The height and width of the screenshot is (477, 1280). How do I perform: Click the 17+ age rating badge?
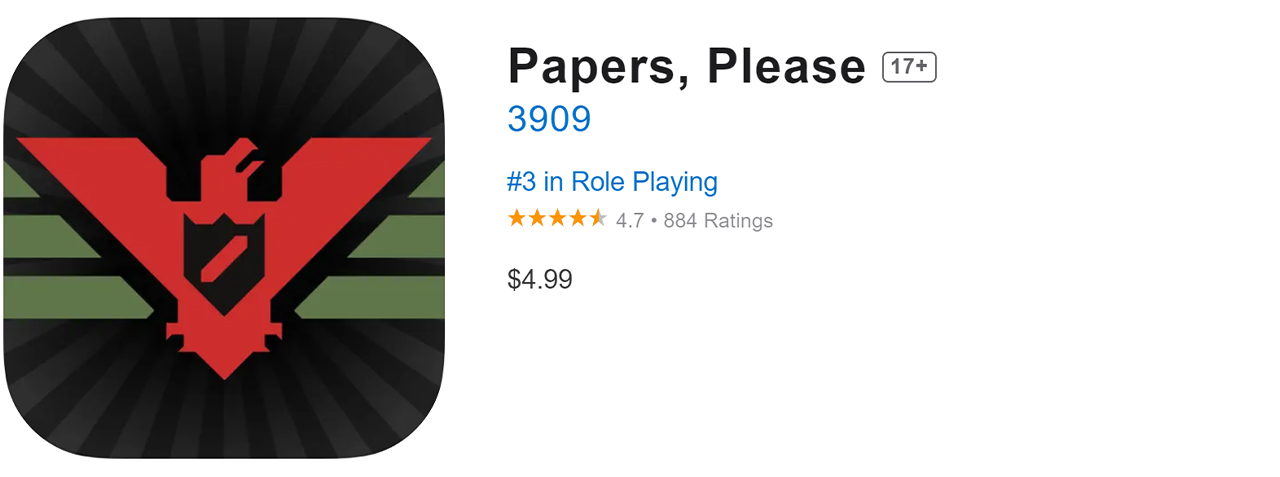point(909,67)
